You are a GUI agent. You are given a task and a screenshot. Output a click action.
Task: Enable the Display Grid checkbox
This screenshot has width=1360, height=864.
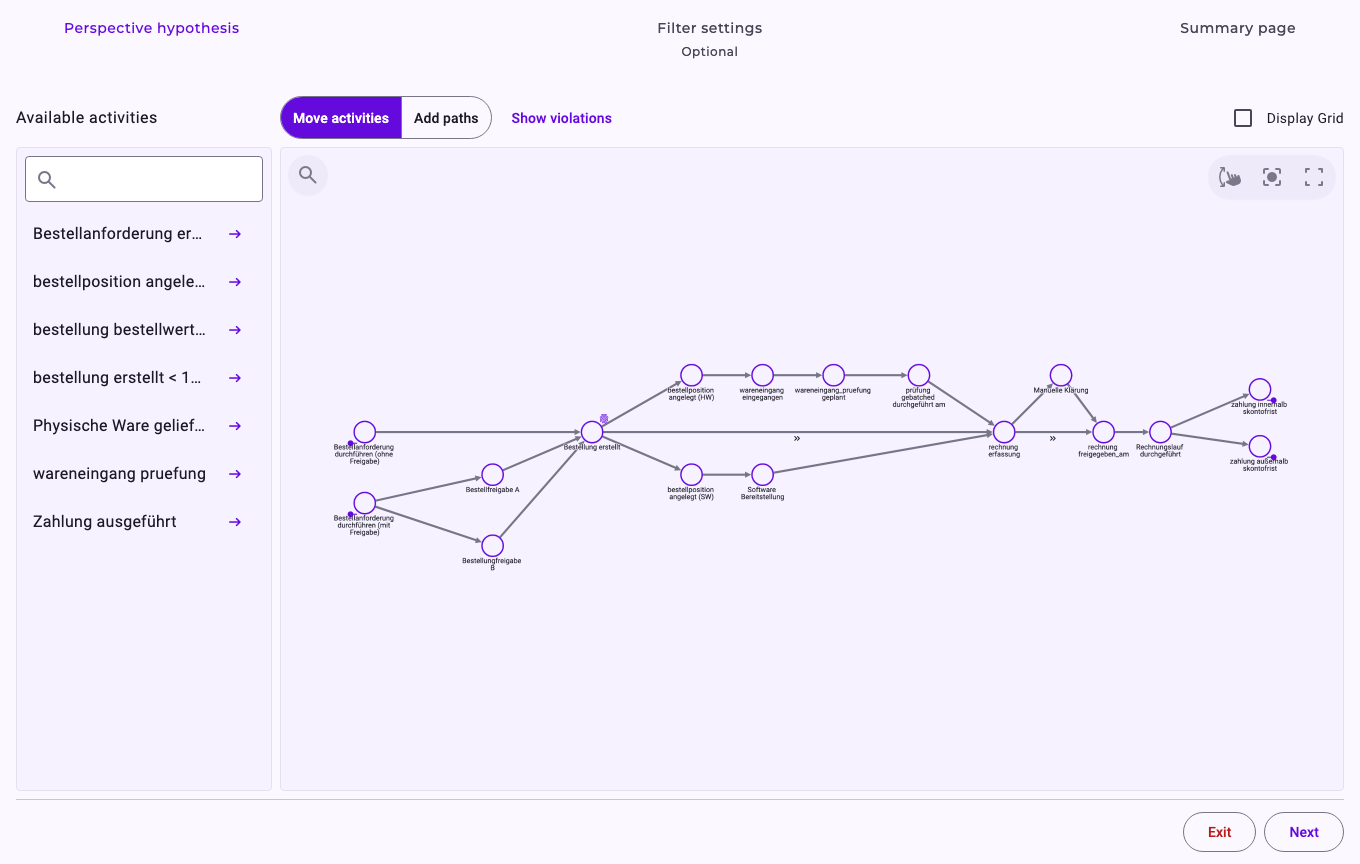1243,118
